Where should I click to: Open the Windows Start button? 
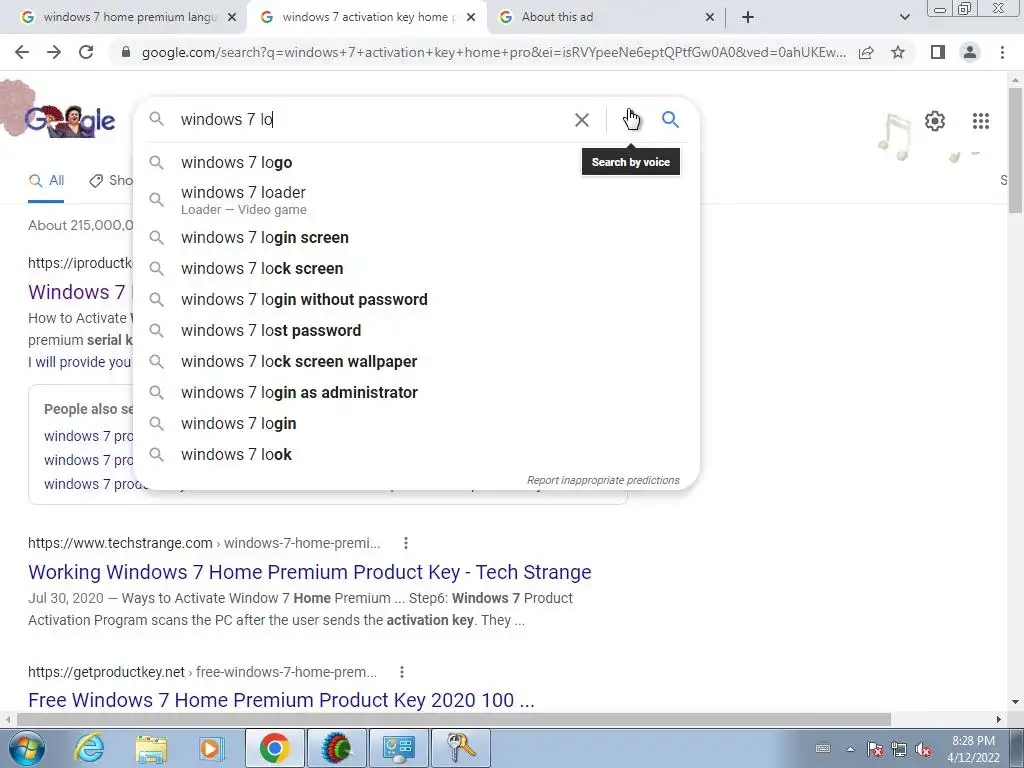pyautogui.click(x=26, y=748)
